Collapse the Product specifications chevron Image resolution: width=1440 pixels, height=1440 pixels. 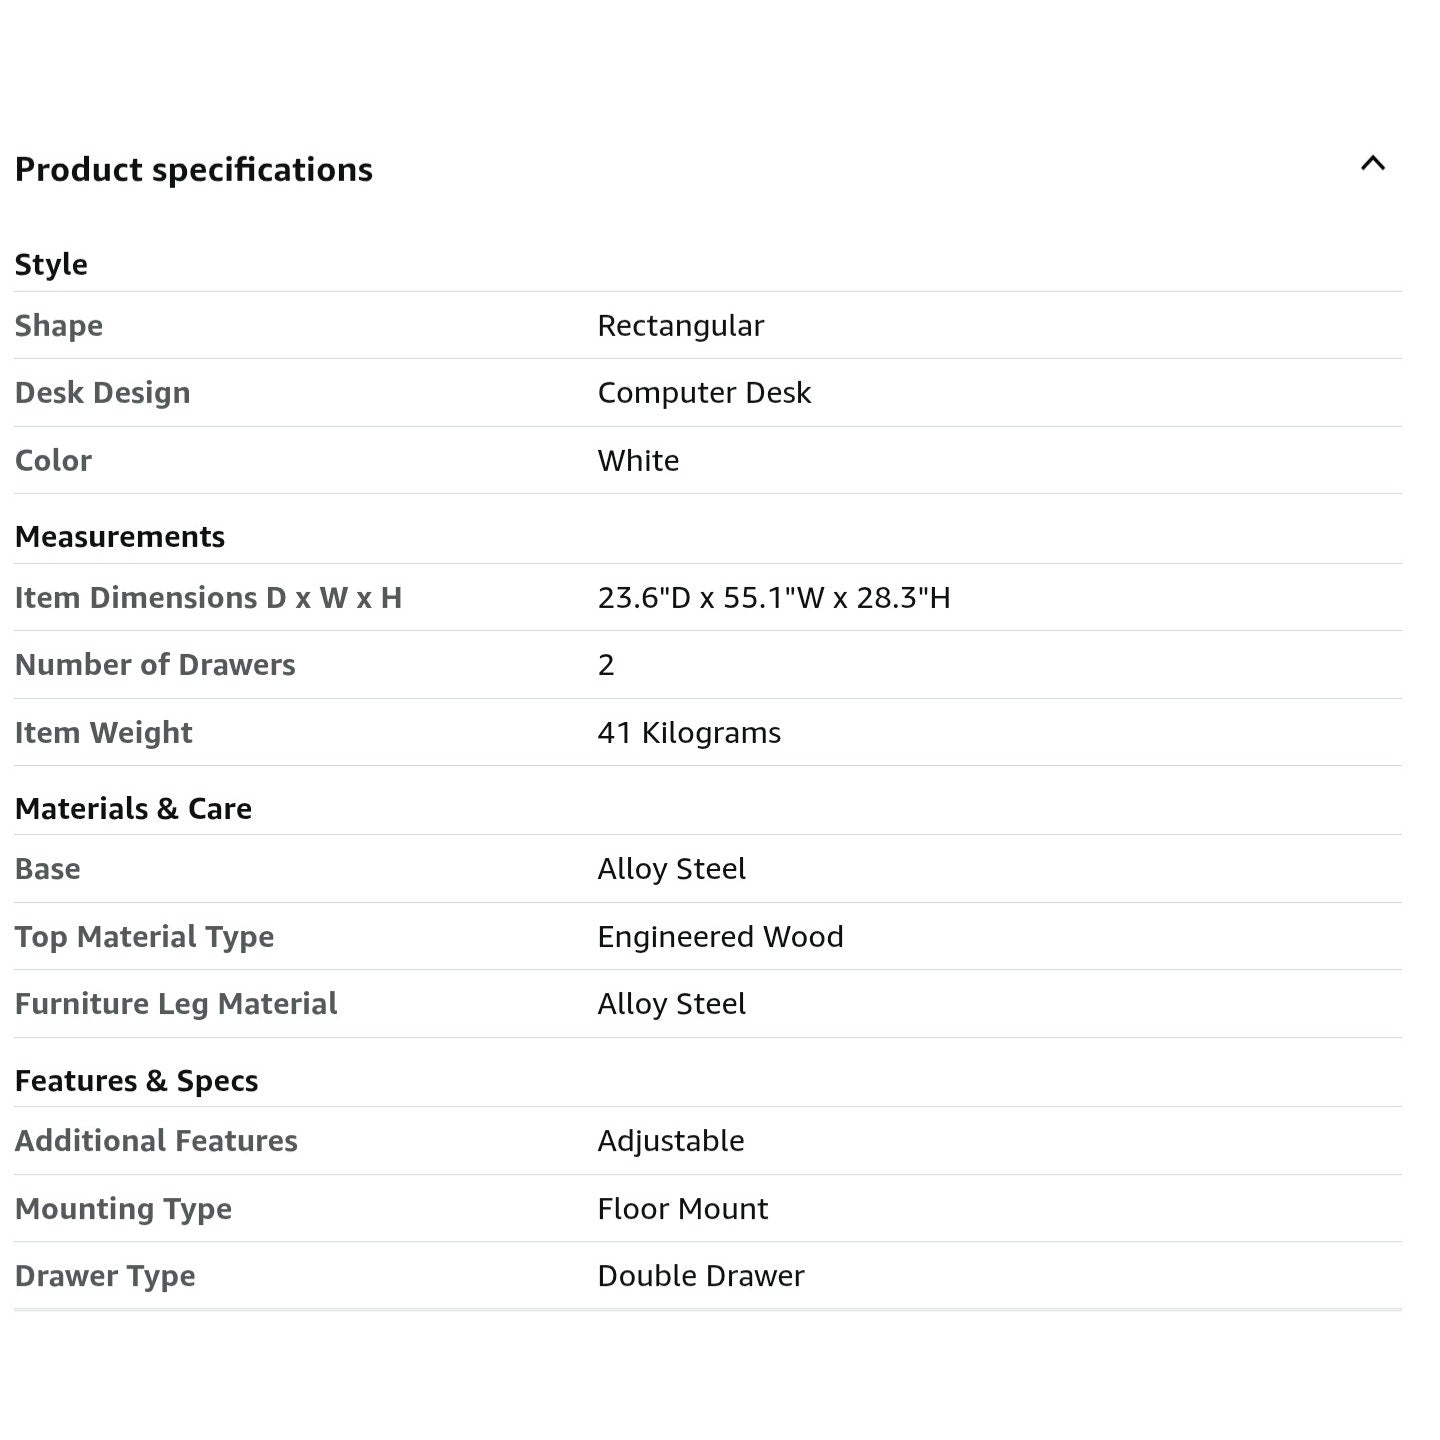pos(1372,164)
